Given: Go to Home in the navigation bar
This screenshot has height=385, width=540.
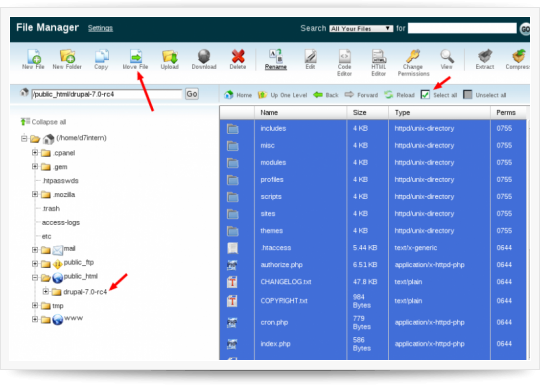Looking at the screenshot, I should click(x=238, y=95).
